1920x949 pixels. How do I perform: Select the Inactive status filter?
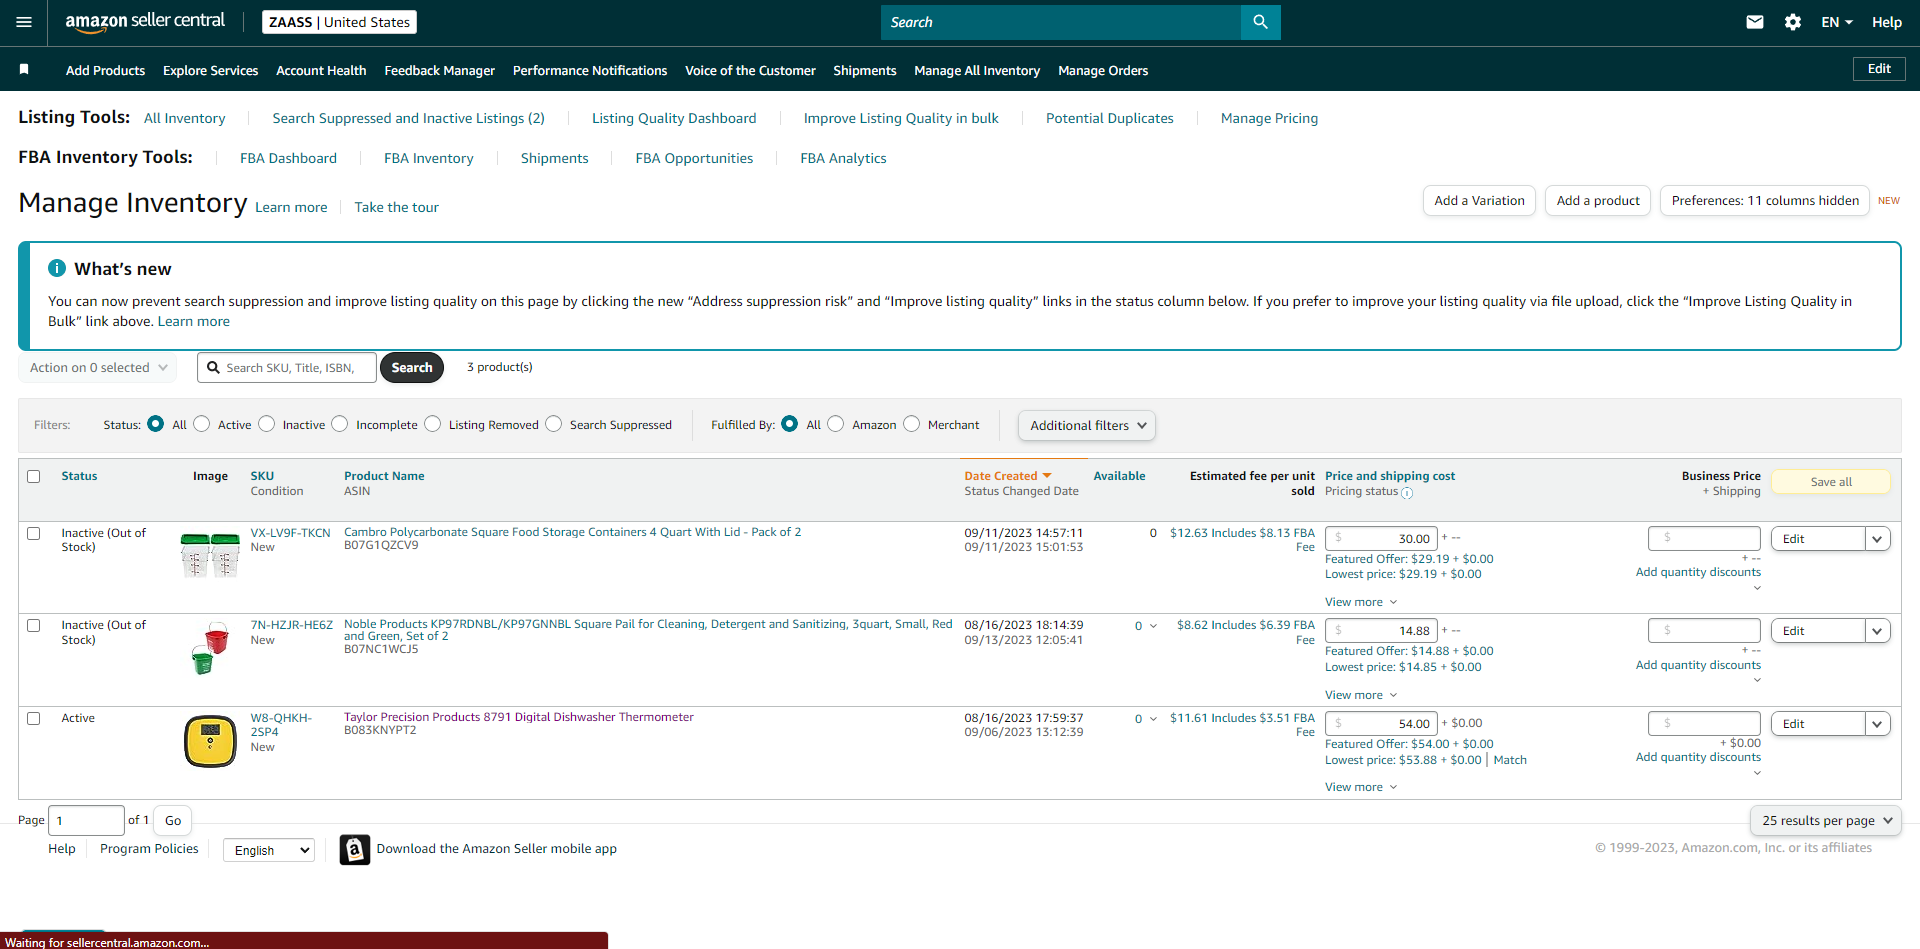point(267,424)
